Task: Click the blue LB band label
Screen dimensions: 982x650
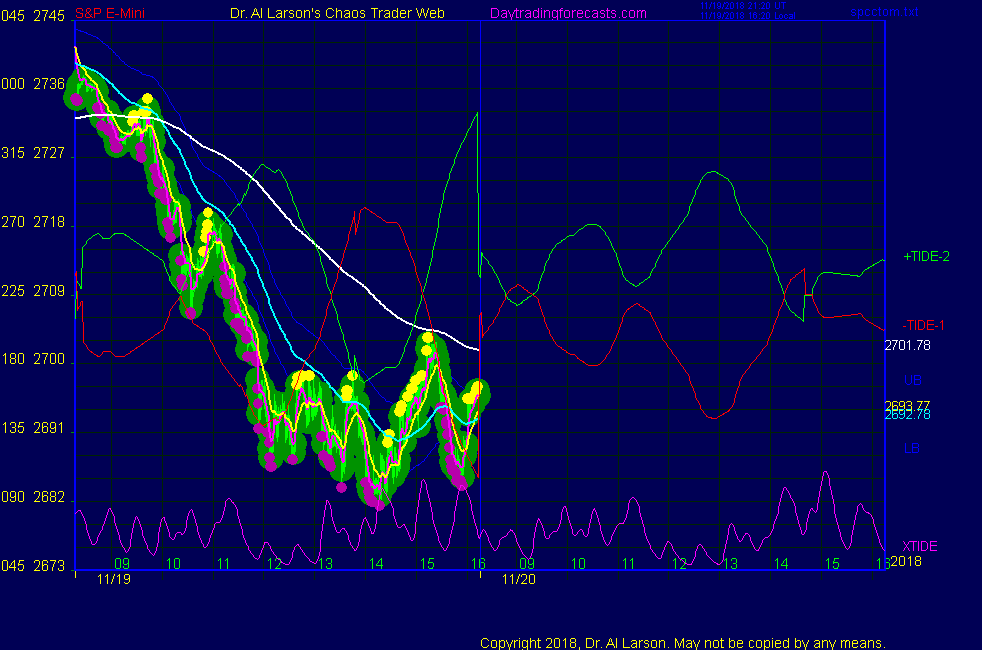Action: click(912, 448)
